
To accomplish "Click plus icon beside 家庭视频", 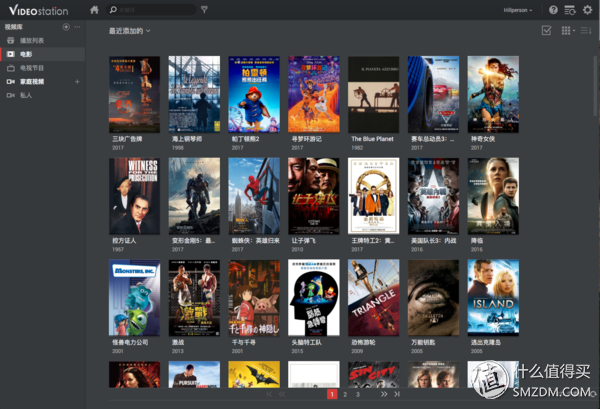I will [x=77, y=81].
